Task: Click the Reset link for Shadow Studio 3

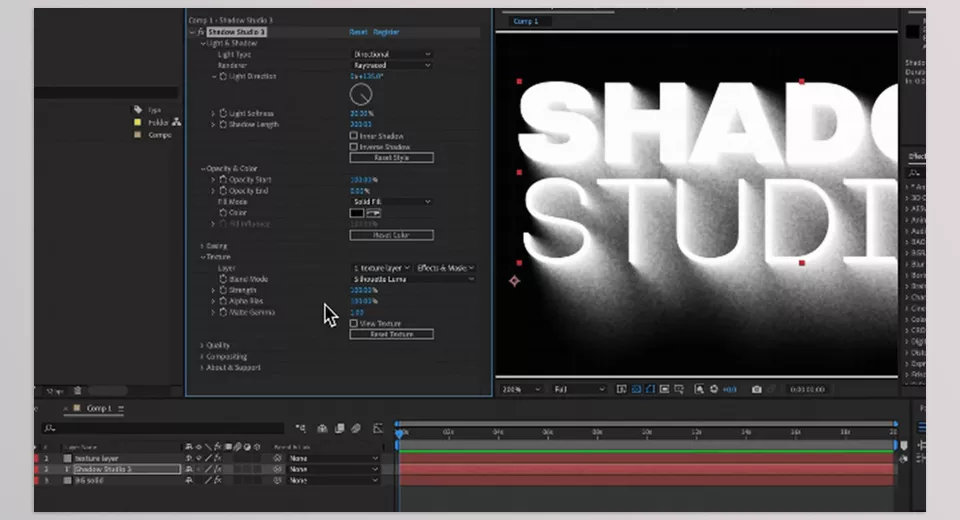Action: 358,32
